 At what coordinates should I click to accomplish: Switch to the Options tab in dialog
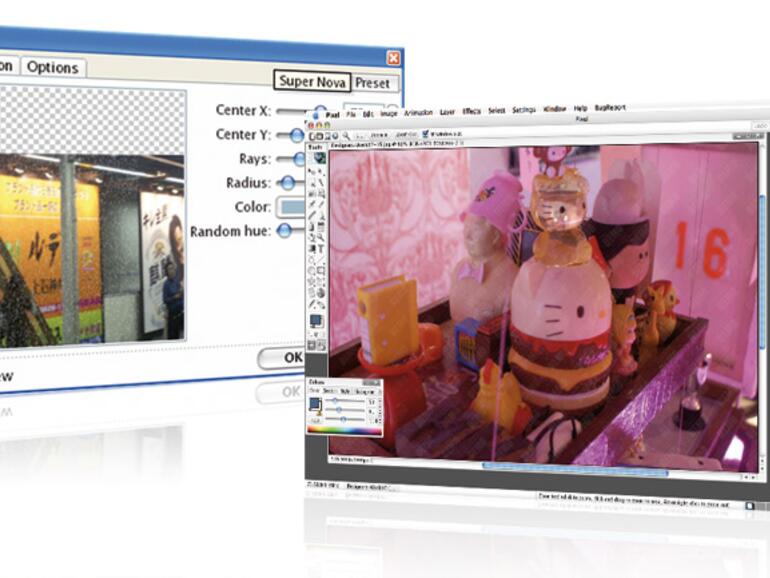(53, 67)
